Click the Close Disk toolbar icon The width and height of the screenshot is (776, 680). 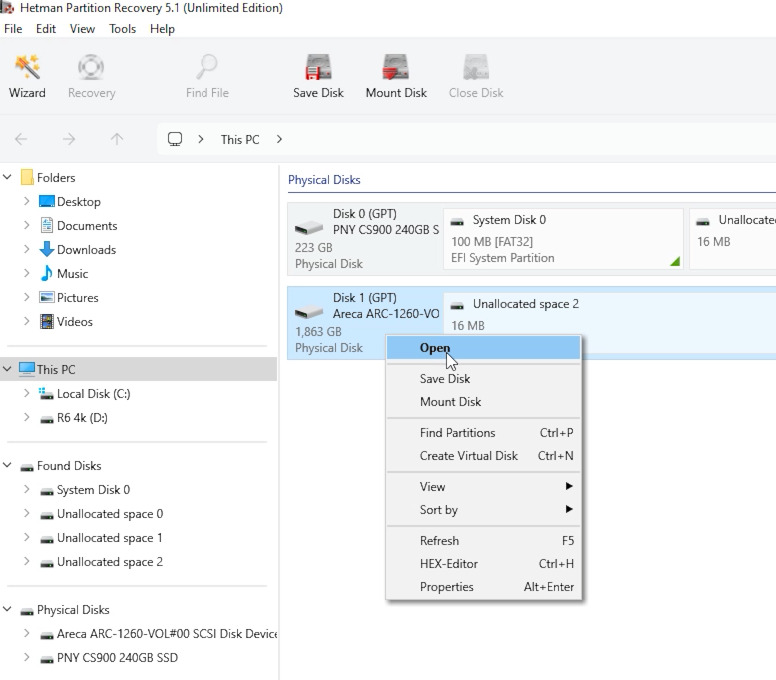[476, 76]
